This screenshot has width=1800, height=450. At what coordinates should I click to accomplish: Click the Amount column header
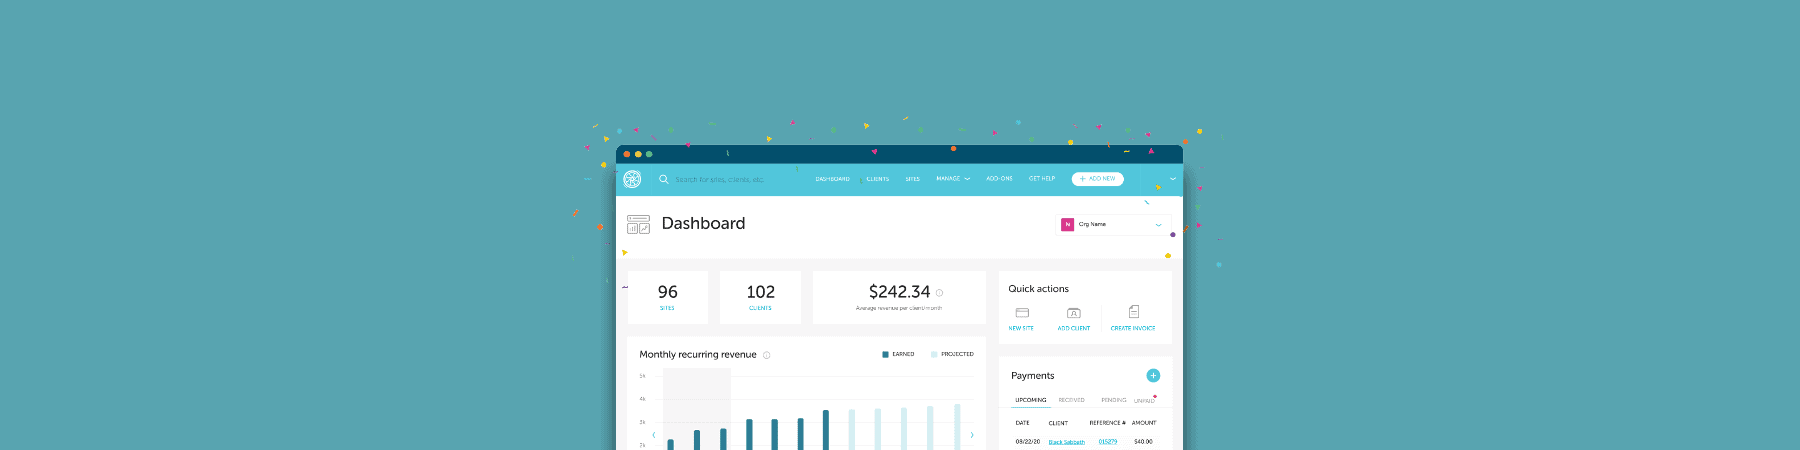[1144, 423]
